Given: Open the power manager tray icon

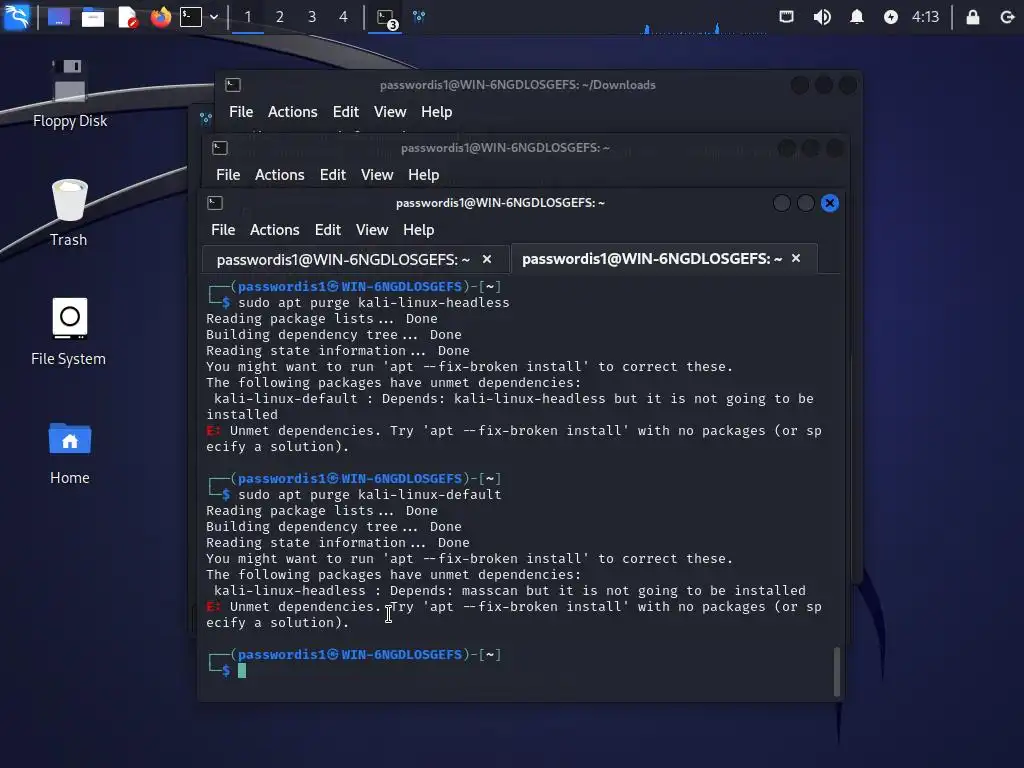Looking at the screenshot, I should pos(891,17).
